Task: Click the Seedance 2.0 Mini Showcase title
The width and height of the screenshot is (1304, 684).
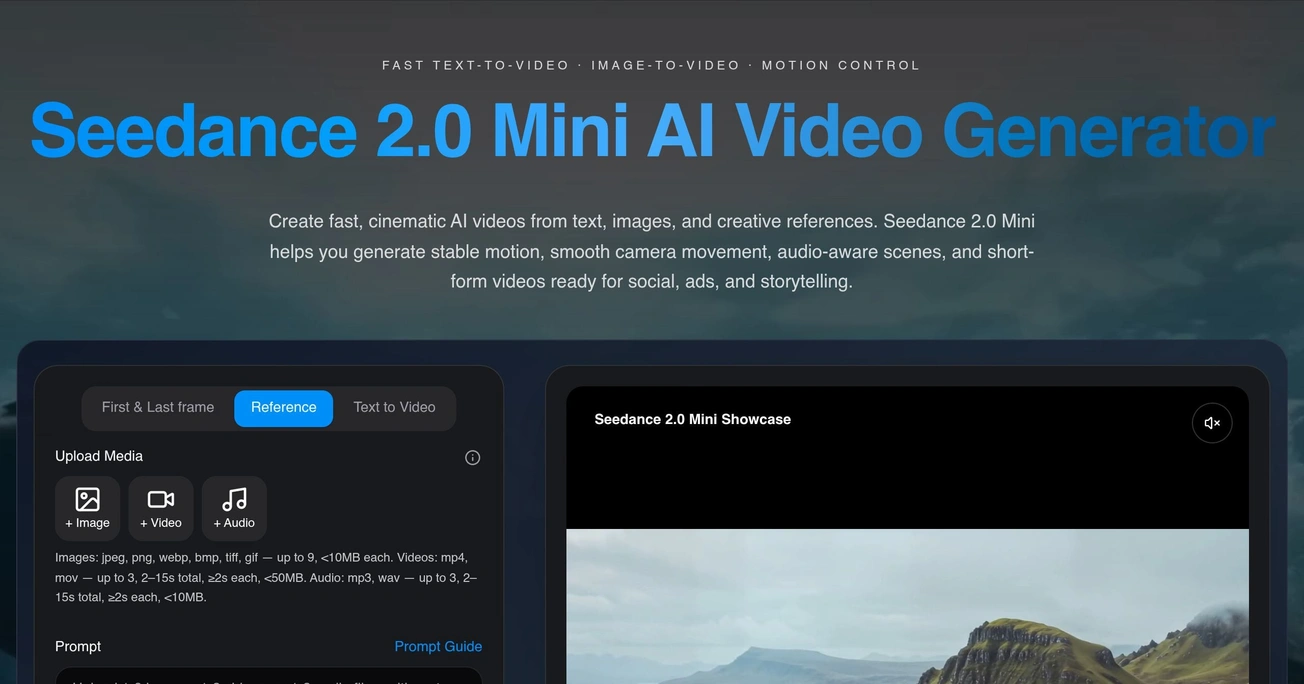Action: point(692,419)
